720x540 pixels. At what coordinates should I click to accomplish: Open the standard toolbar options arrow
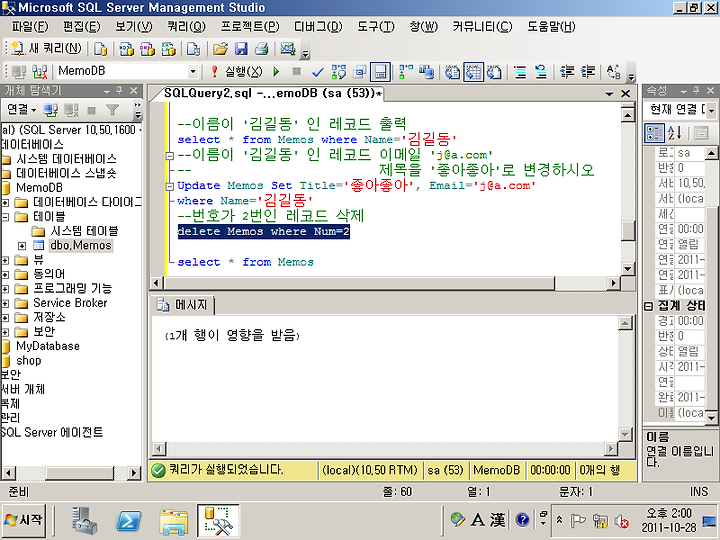[x=305, y=52]
